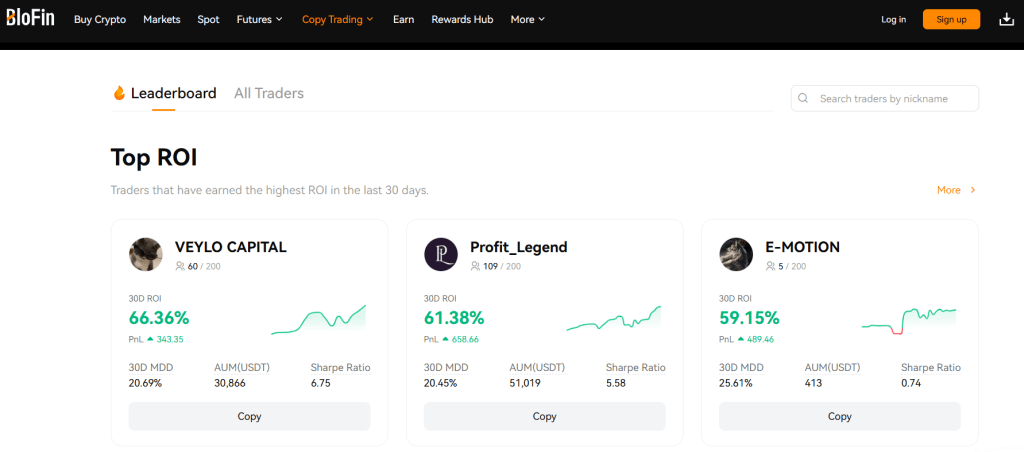The width and height of the screenshot is (1024, 452).
Task: Click the download app icon
Action: pyautogui.click(x=1006, y=19)
